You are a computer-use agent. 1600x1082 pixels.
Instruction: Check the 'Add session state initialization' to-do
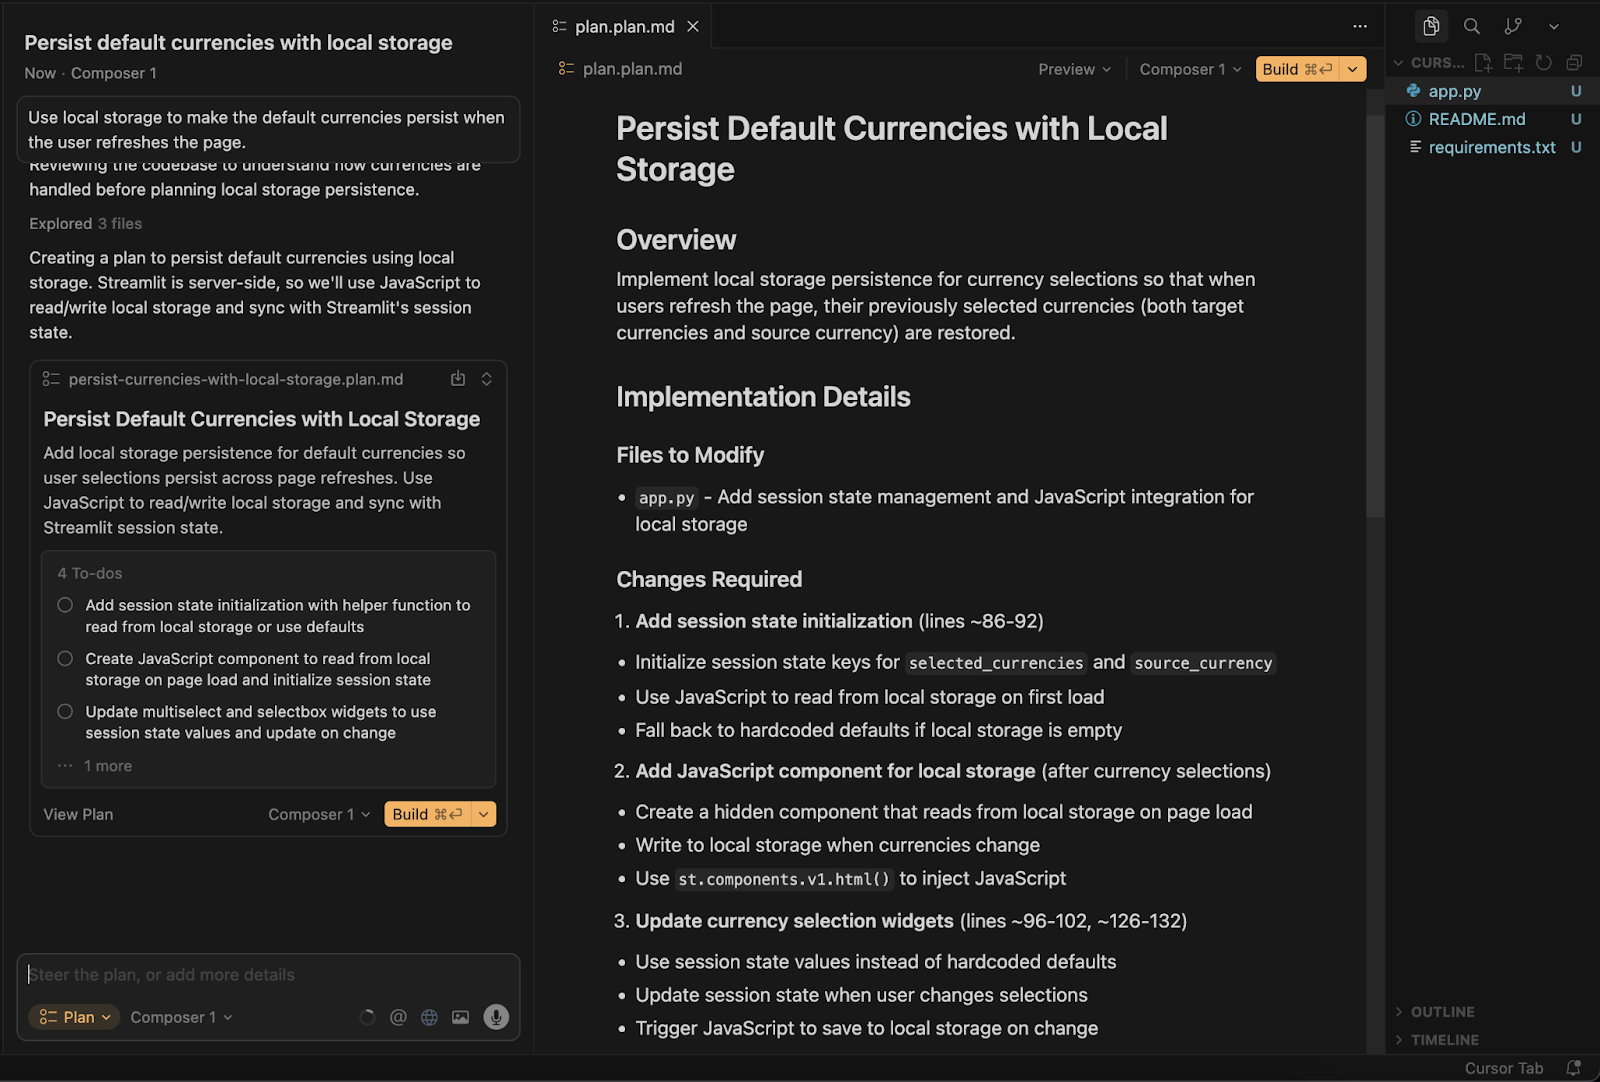[65, 605]
